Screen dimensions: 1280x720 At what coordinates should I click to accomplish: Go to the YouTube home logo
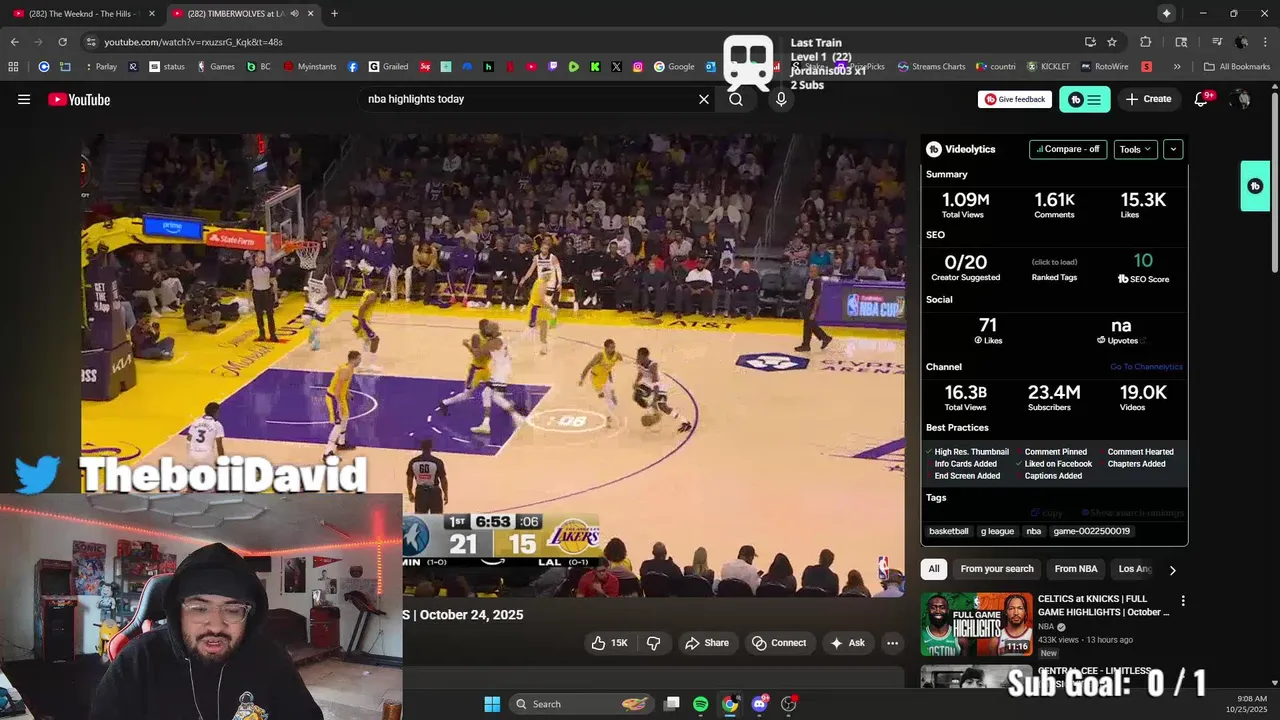[79, 99]
